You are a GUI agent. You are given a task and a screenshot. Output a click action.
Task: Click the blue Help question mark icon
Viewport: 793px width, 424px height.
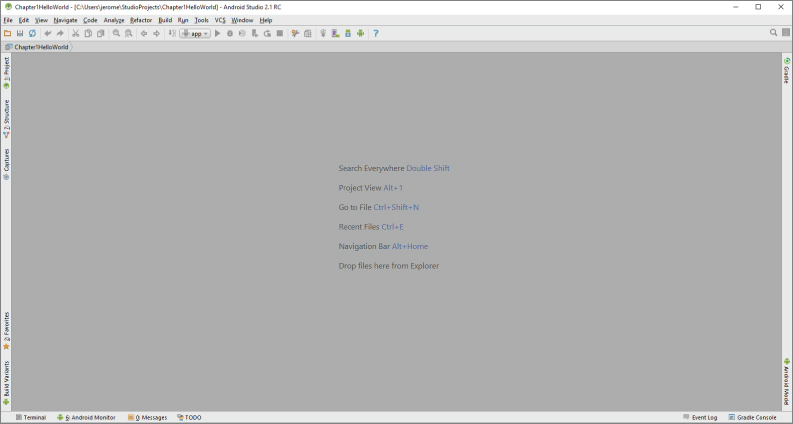pyautogui.click(x=376, y=33)
